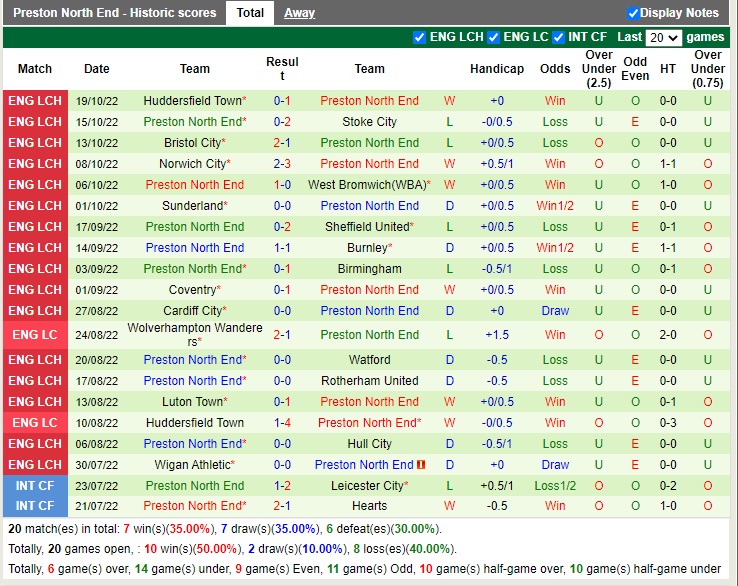Click the ENG LCH badge for the Burnley match
Viewport: 738px width, 586px height.
coord(35,248)
